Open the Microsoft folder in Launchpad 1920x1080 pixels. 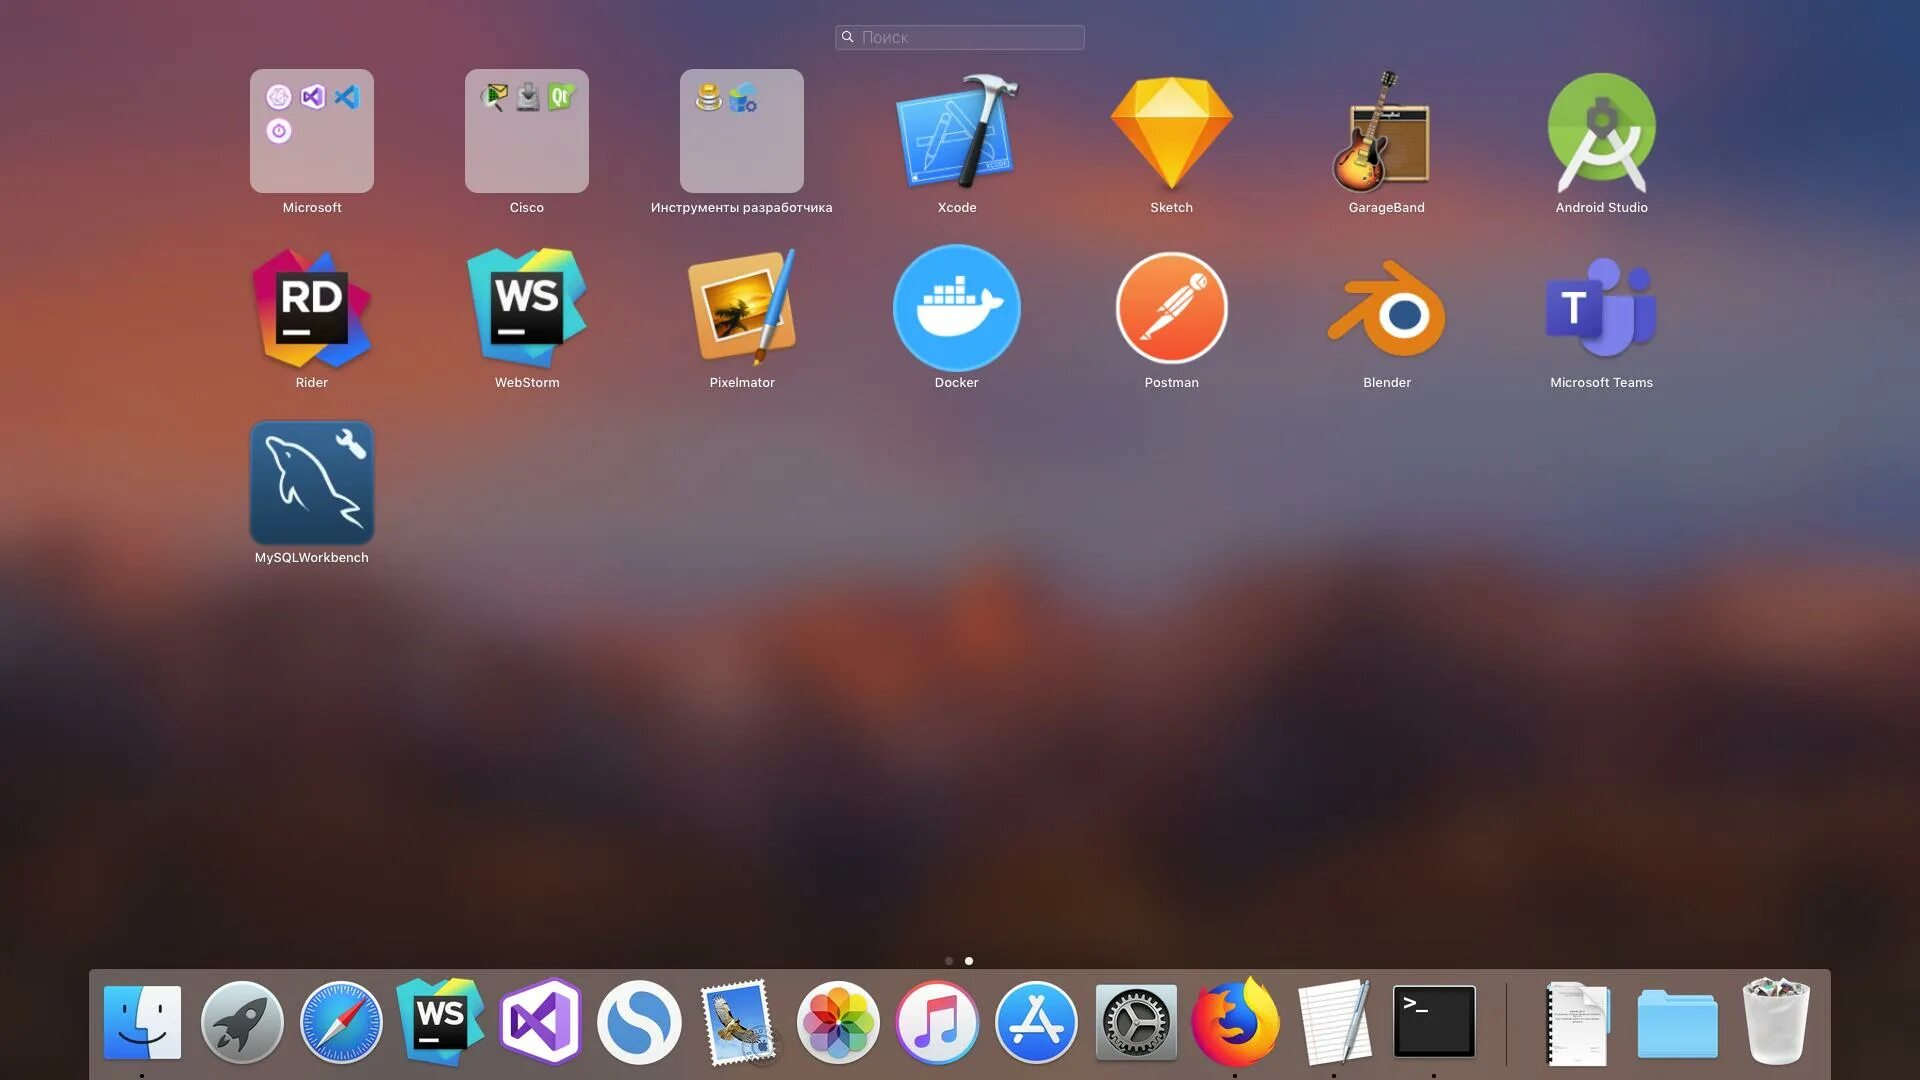(x=311, y=131)
